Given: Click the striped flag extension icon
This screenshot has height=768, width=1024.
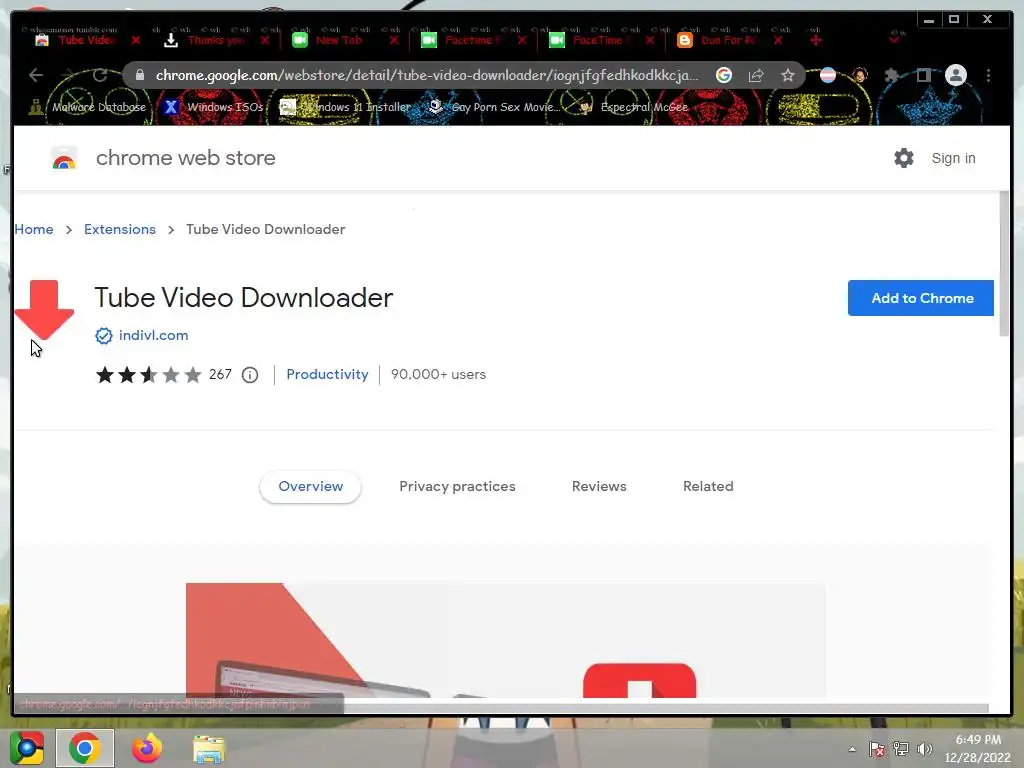Looking at the screenshot, I should [827, 75].
